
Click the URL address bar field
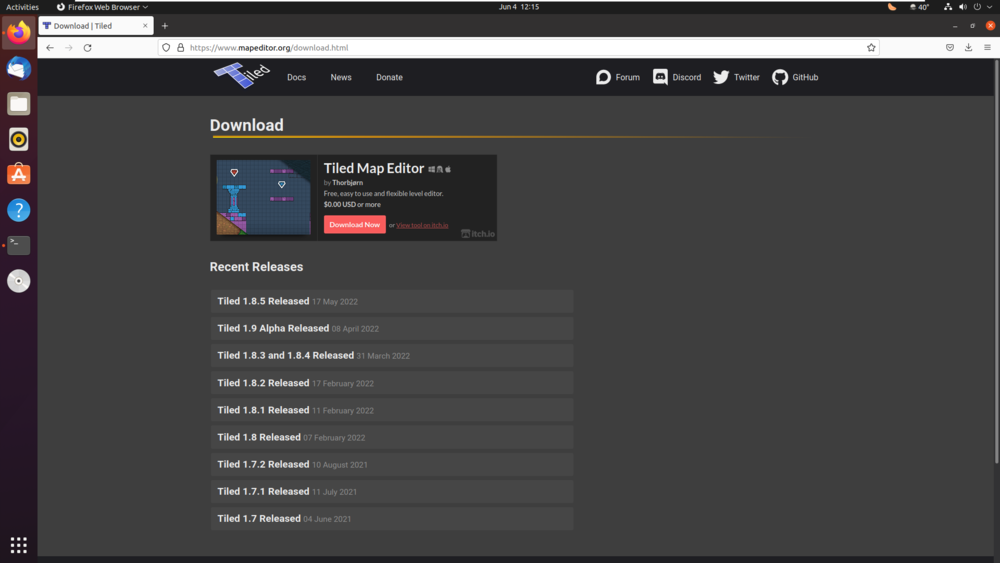518,48
